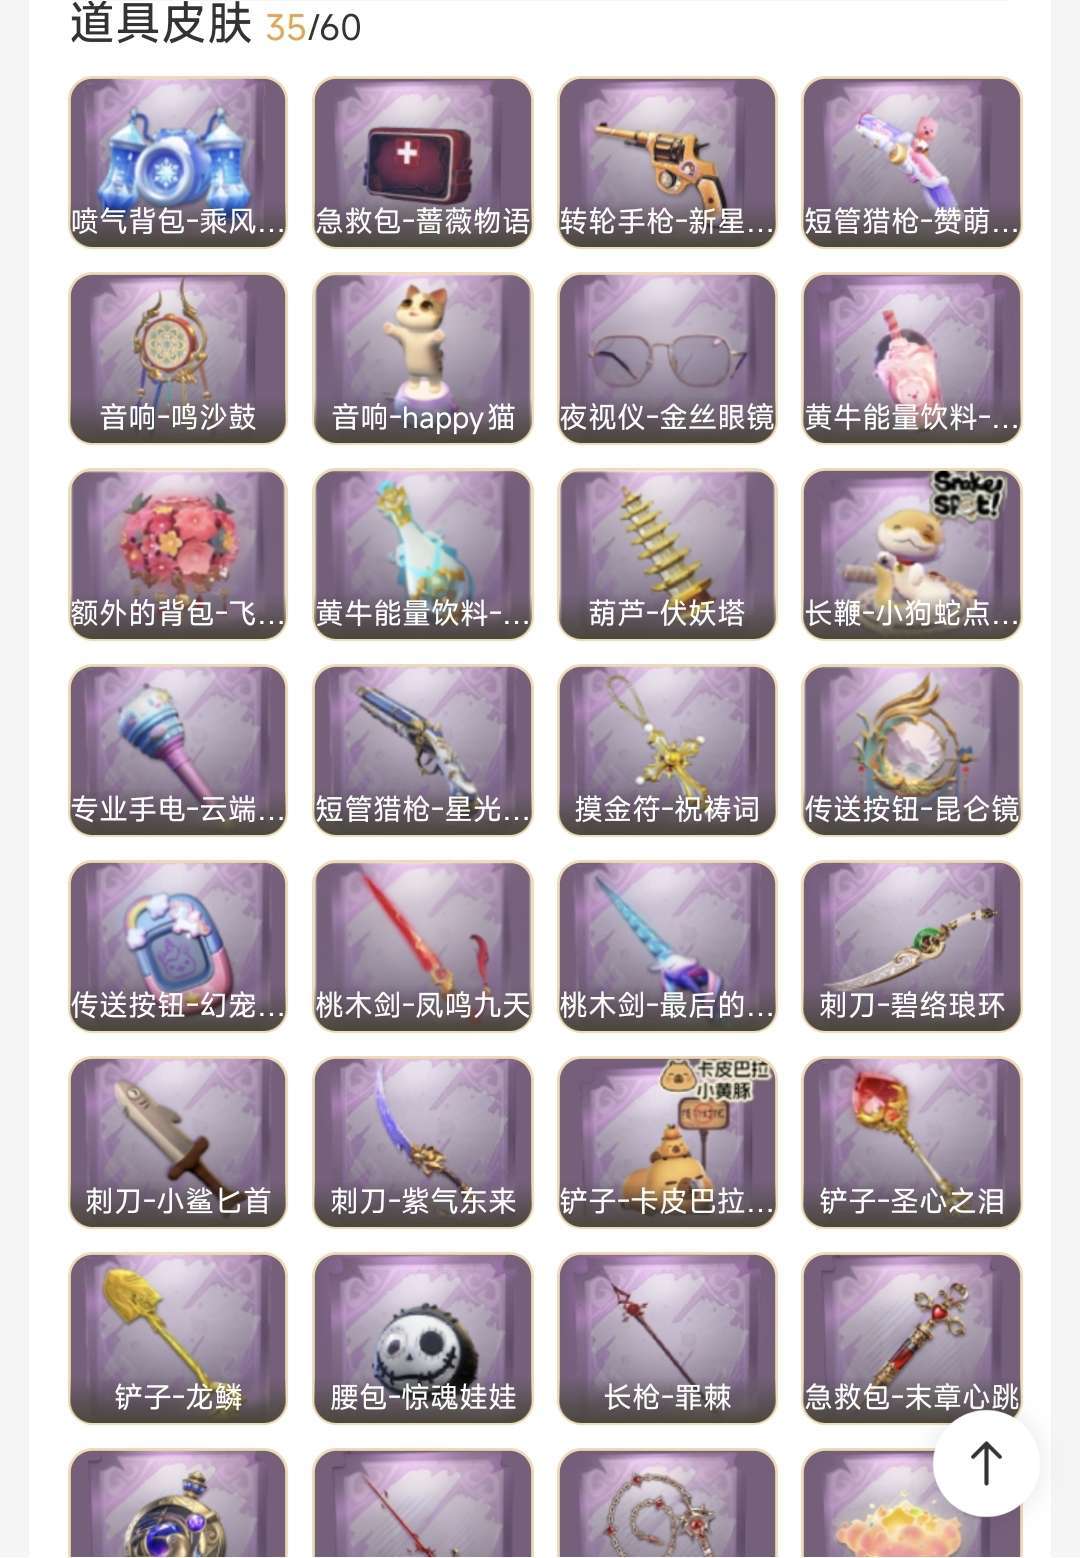Select the golden 铲子-龙鳞 shovel skin
This screenshot has height=1558, width=1080.
tap(178, 1338)
